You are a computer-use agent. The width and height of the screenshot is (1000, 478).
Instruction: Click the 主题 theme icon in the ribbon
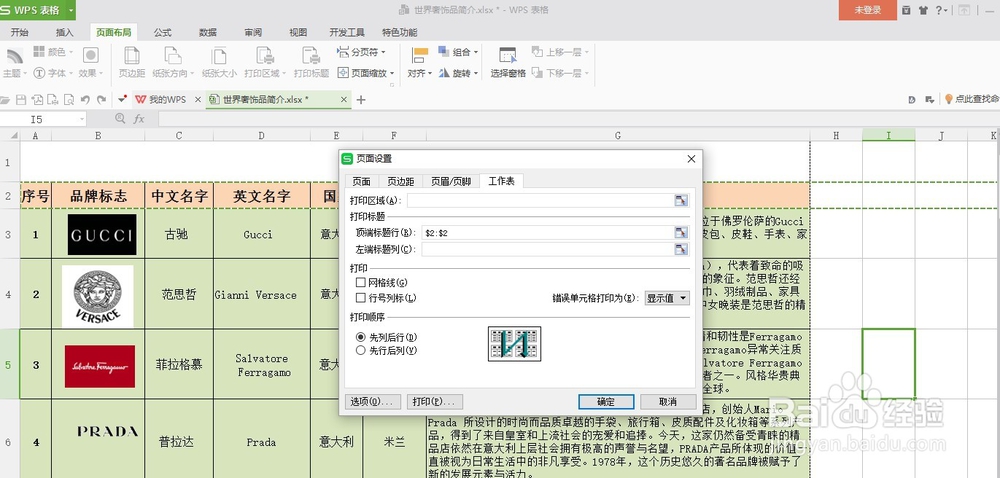[x=14, y=56]
